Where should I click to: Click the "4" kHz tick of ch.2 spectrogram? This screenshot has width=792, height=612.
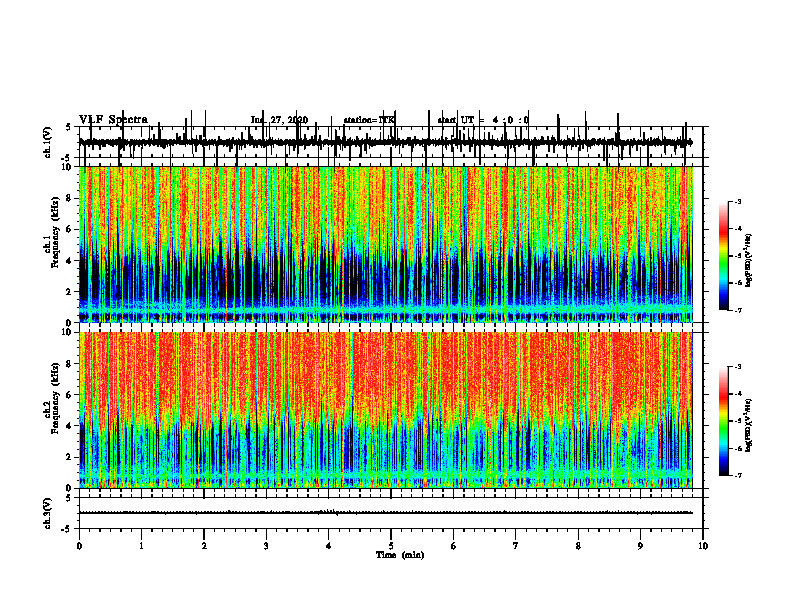tap(70, 426)
